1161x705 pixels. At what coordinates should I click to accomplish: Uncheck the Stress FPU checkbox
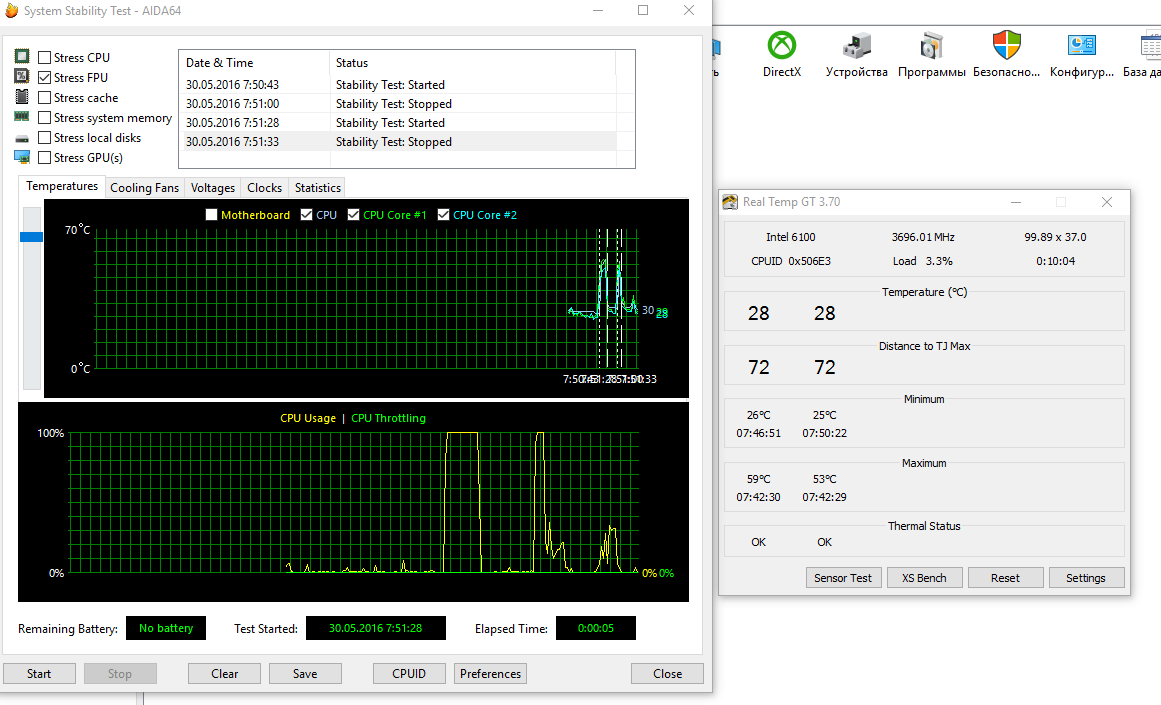coord(44,77)
